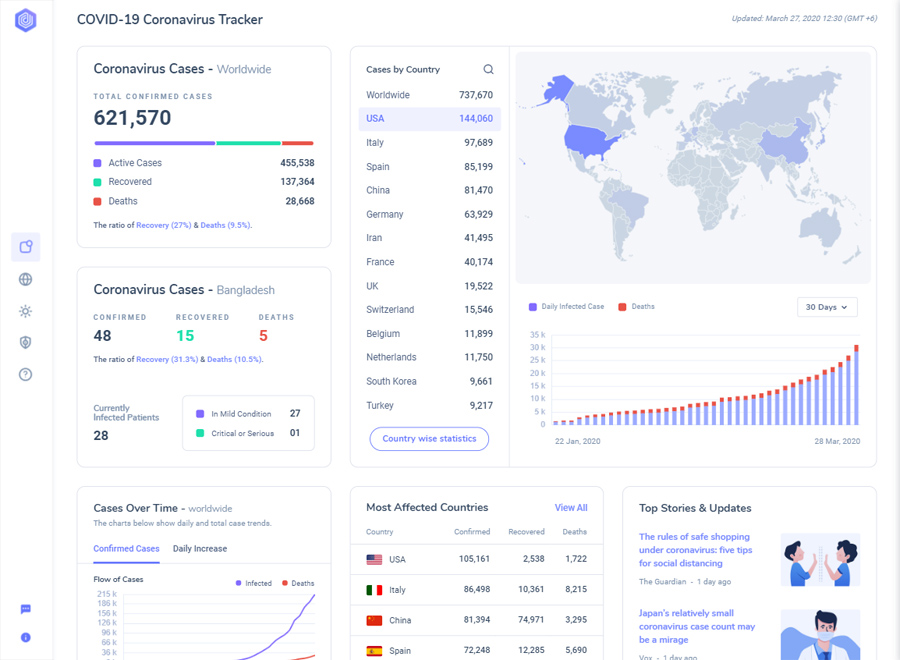Image resolution: width=900 pixels, height=660 pixels.
Task: Select the Confirmed Cases tab
Action: click(x=126, y=549)
